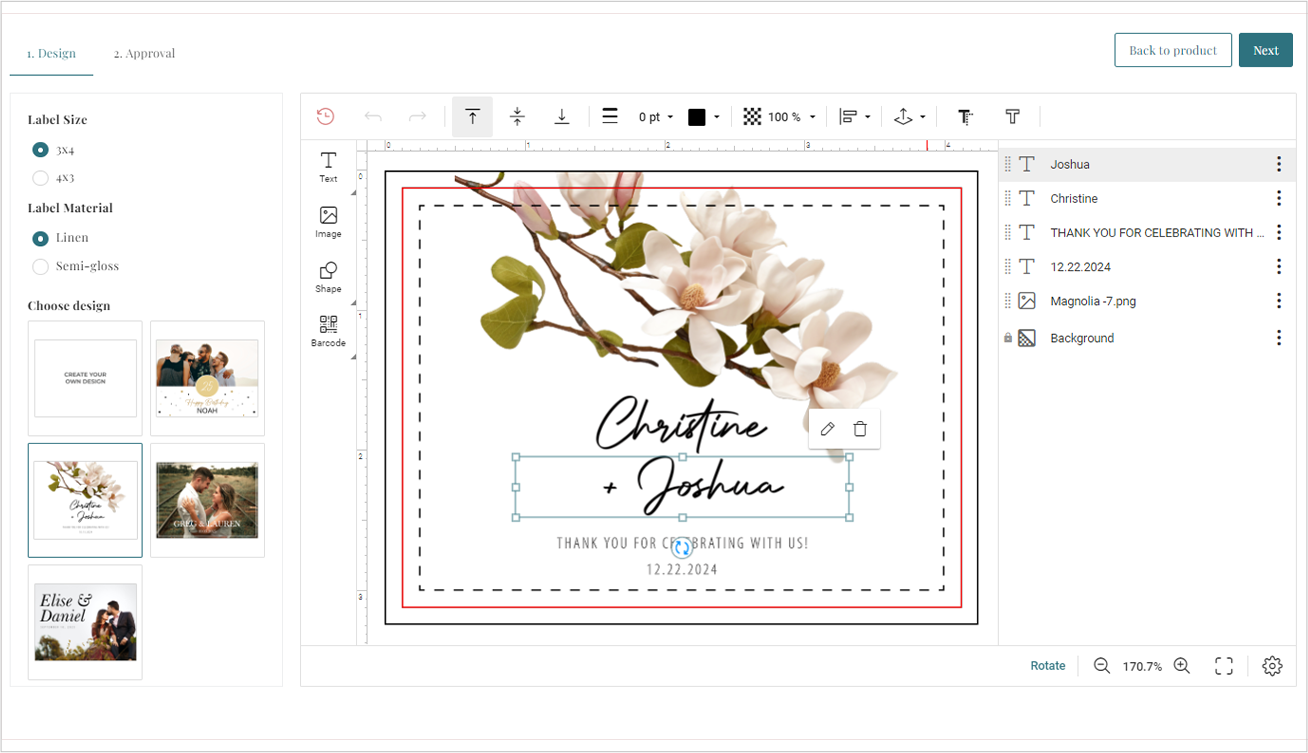1308x753 pixels.
Task: Click the checkerboard opacity icon
Action: point(752,117)
